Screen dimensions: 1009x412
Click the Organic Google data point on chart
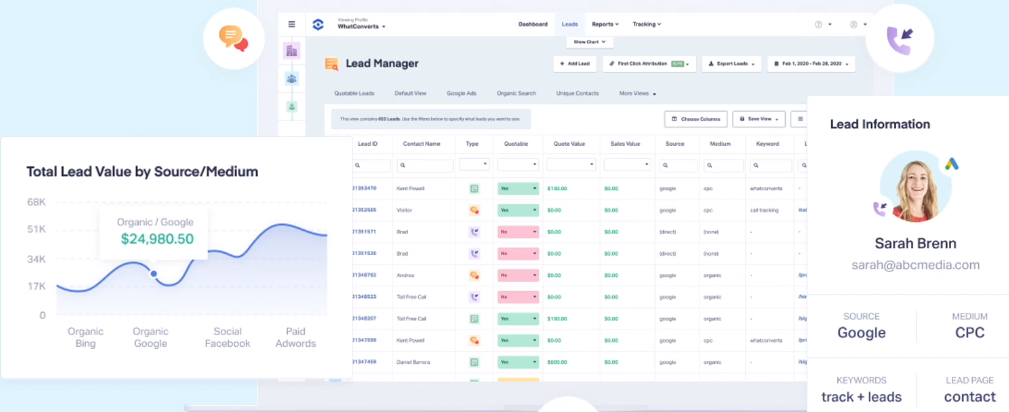pos(153,274)
